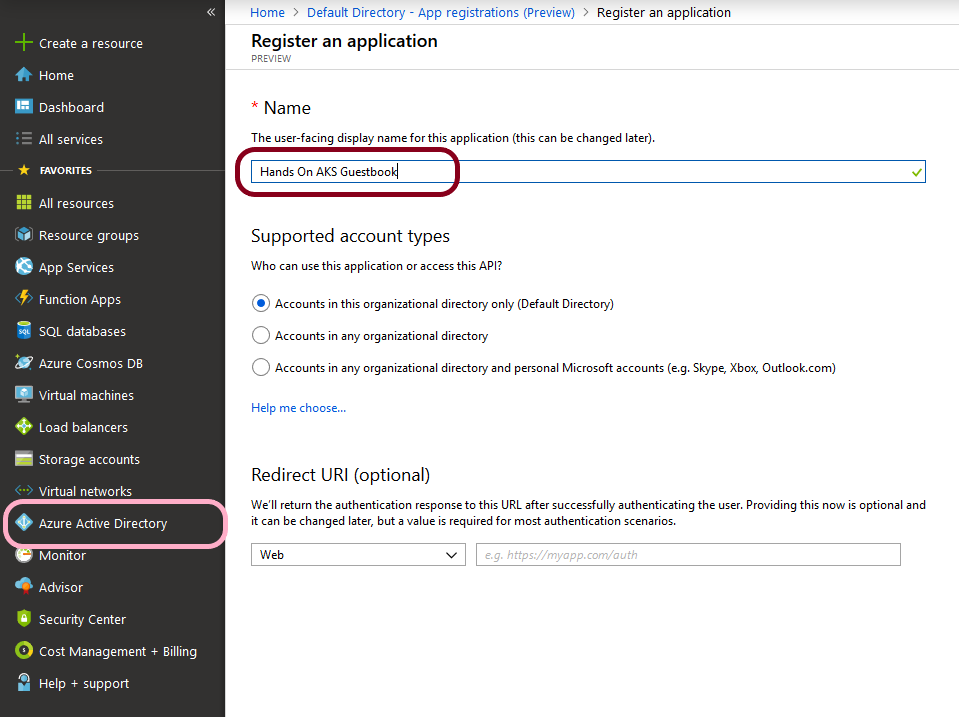Click the Help + support label
This screenshot has width=959, height=717.
(x=84, y=683)
